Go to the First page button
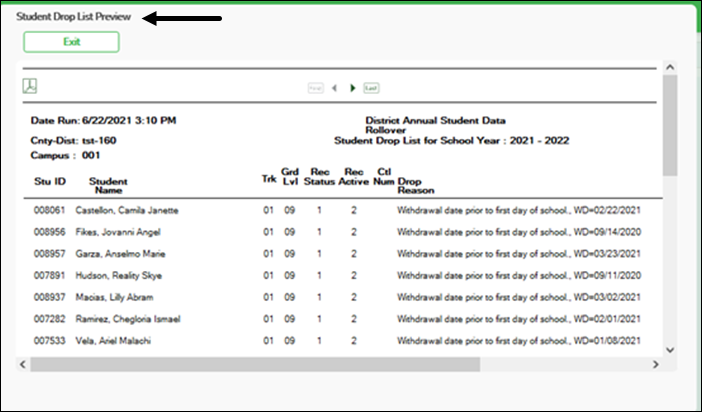 pyautogui.click(x=316, y=88)
